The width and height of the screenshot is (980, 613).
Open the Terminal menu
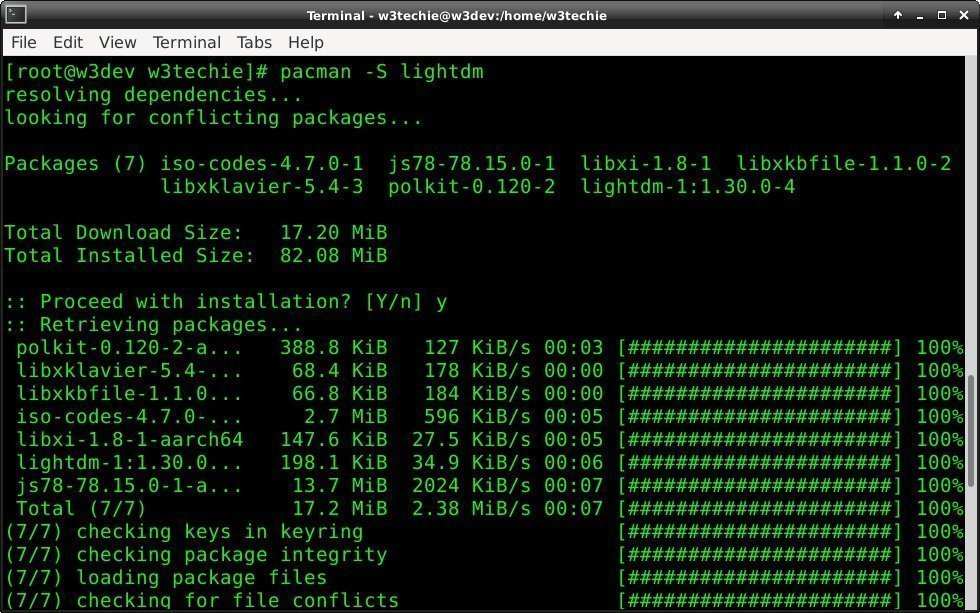(186, 42)
